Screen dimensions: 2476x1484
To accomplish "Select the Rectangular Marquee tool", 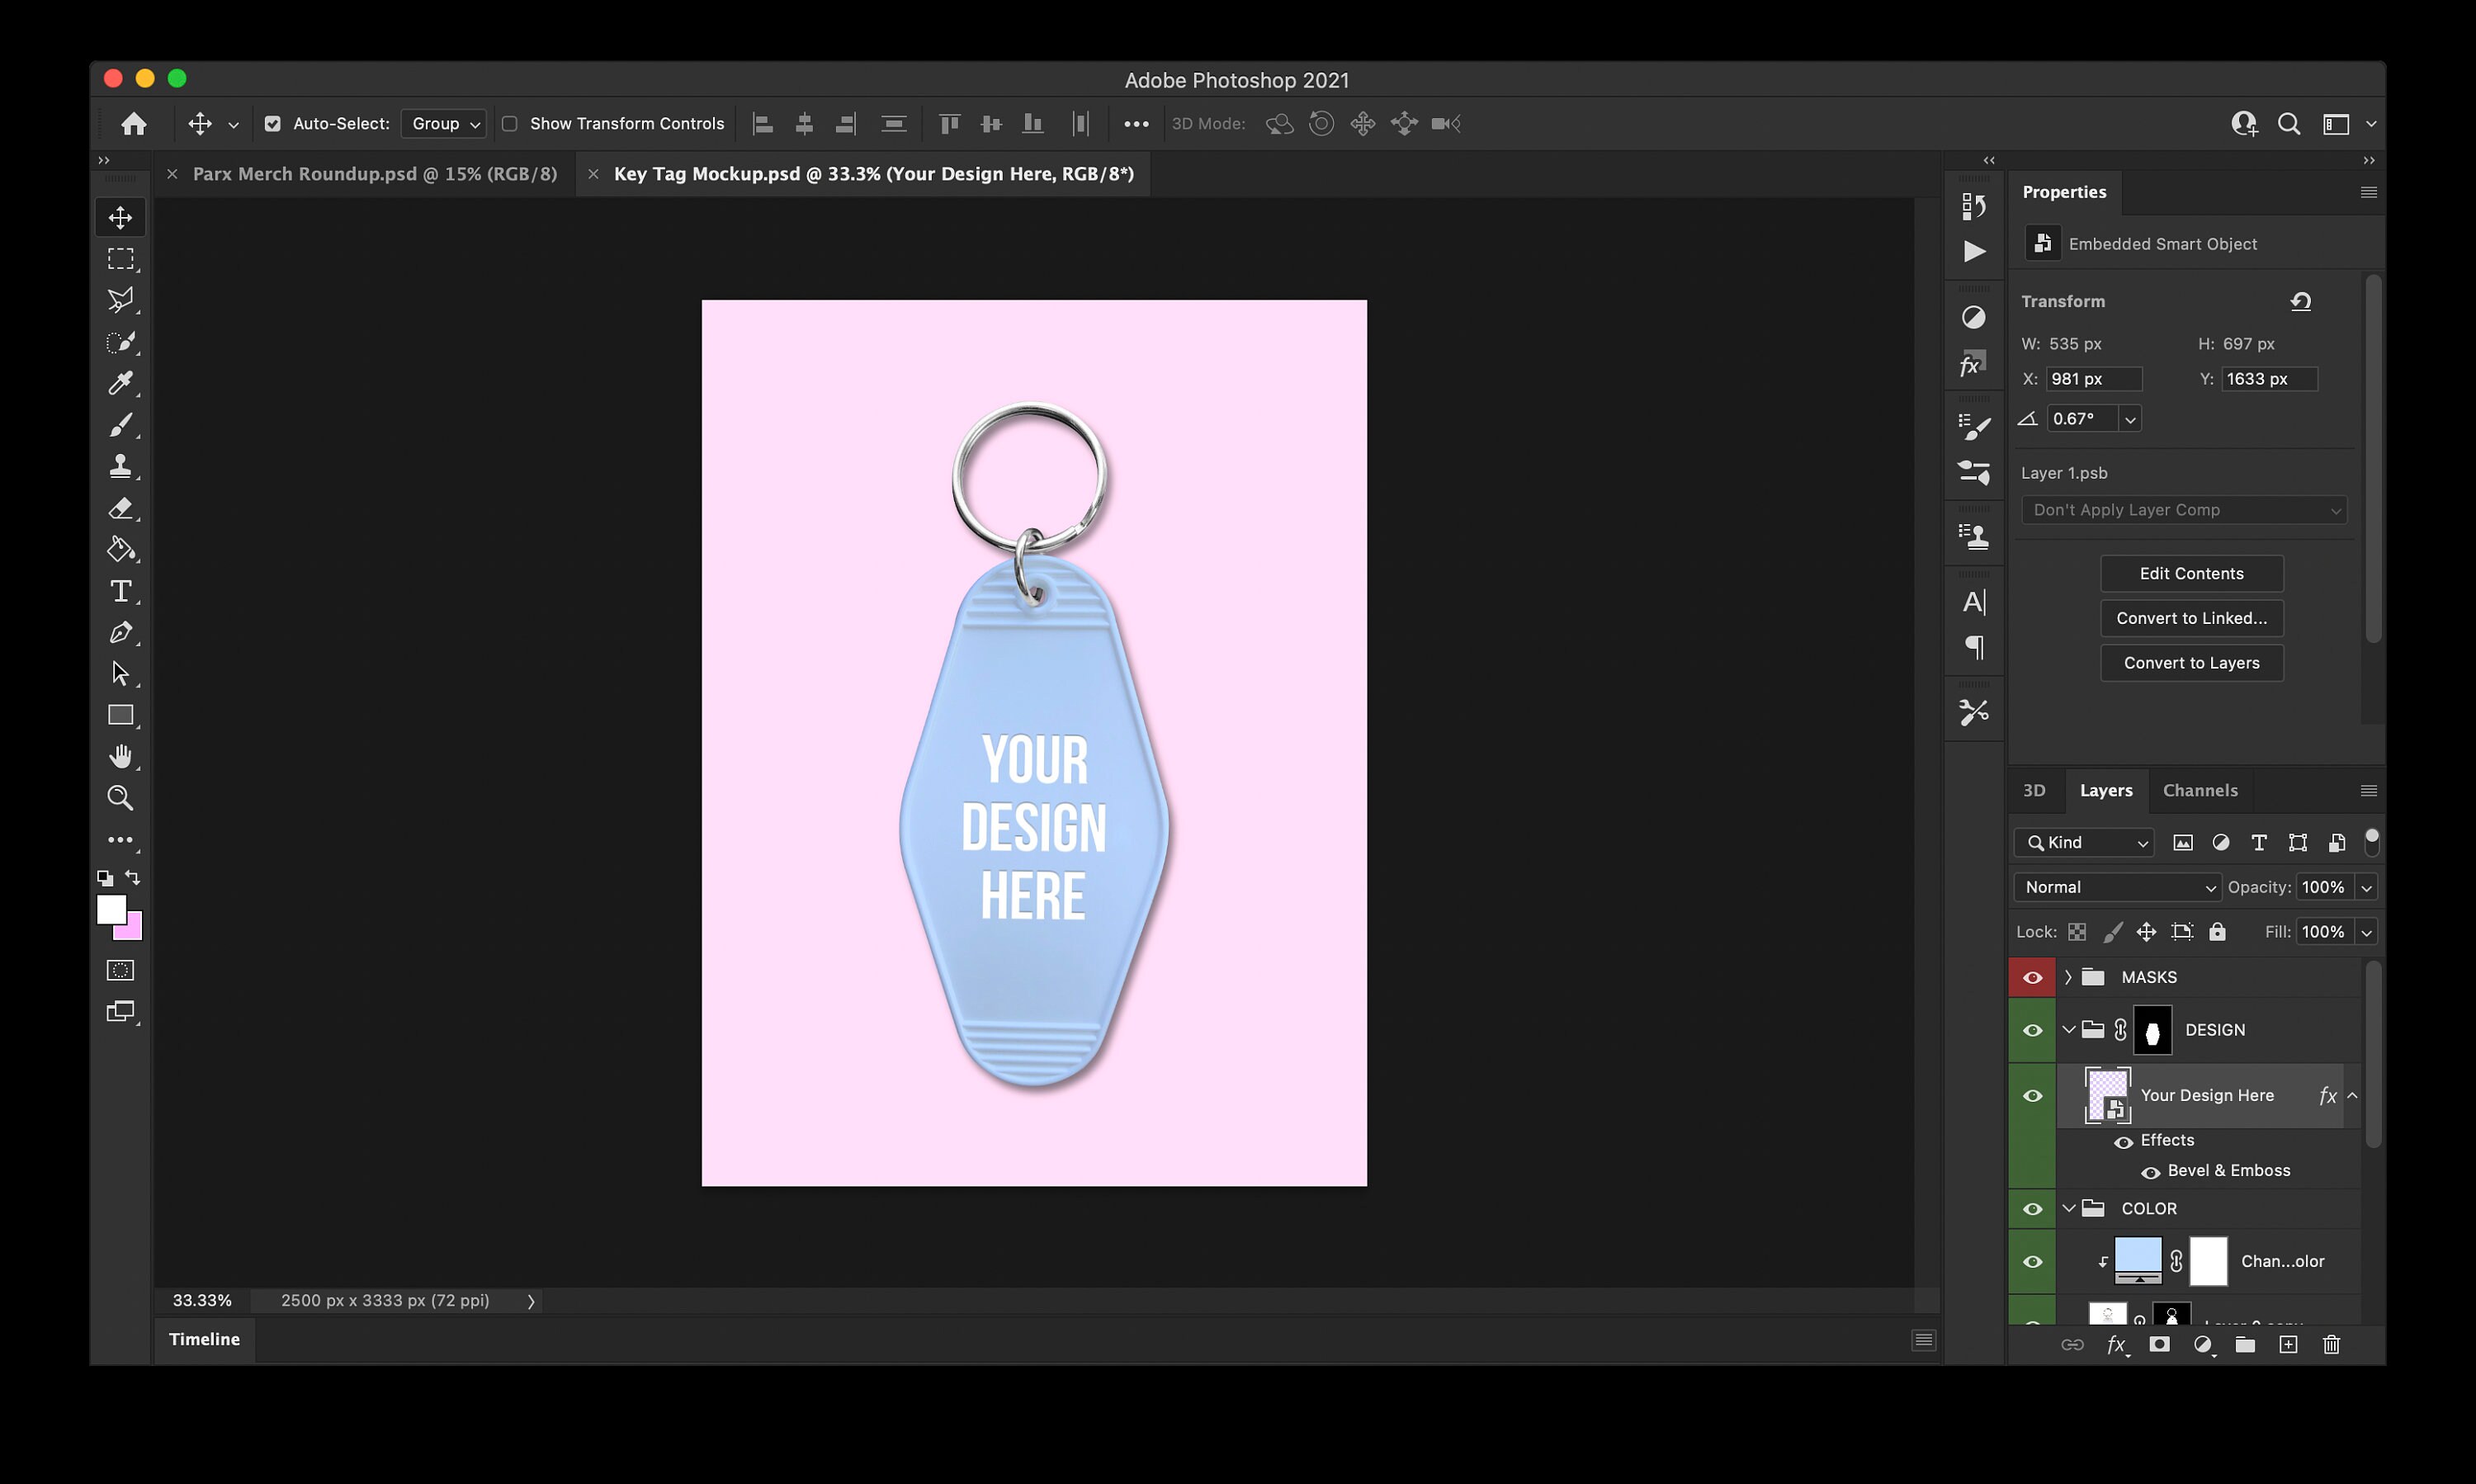I will click(x=120, y=259).
